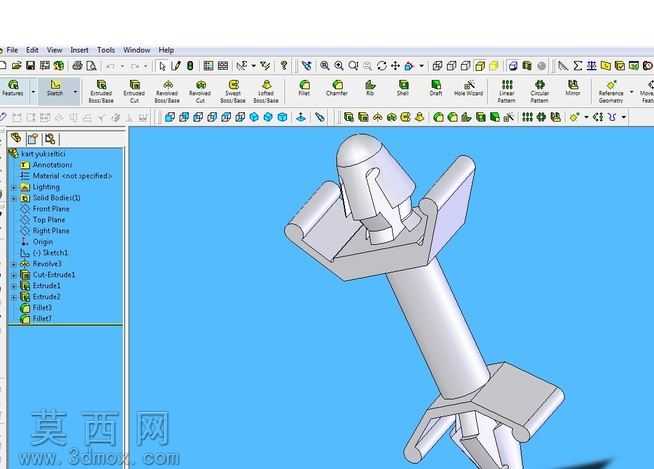The height and width of the screenshot is (469, 654).
Task: Click the Pan four-arrow icon
Action: coord(395,66)
